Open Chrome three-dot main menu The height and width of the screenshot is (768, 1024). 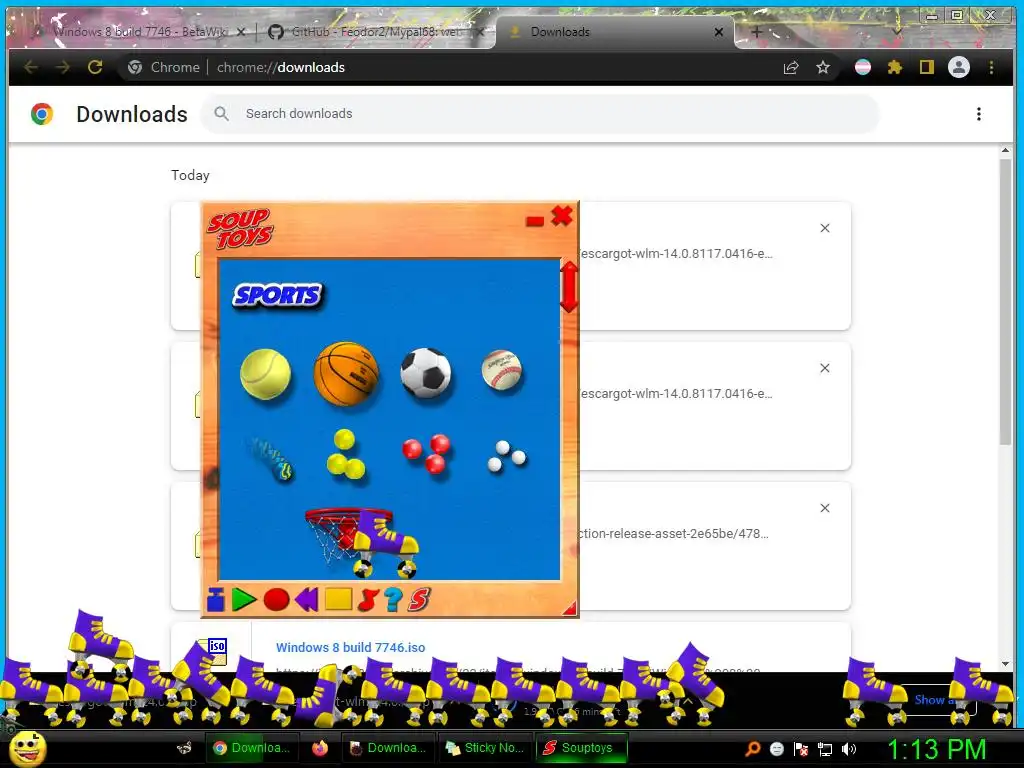991,67
